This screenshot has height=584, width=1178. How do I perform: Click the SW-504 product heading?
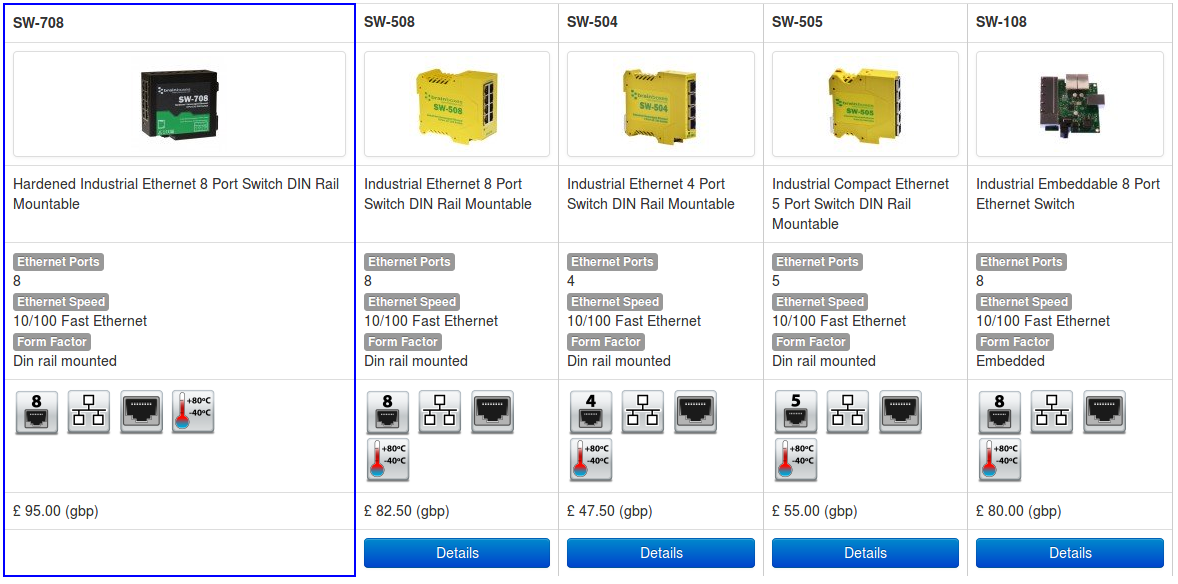click(592, 22)
